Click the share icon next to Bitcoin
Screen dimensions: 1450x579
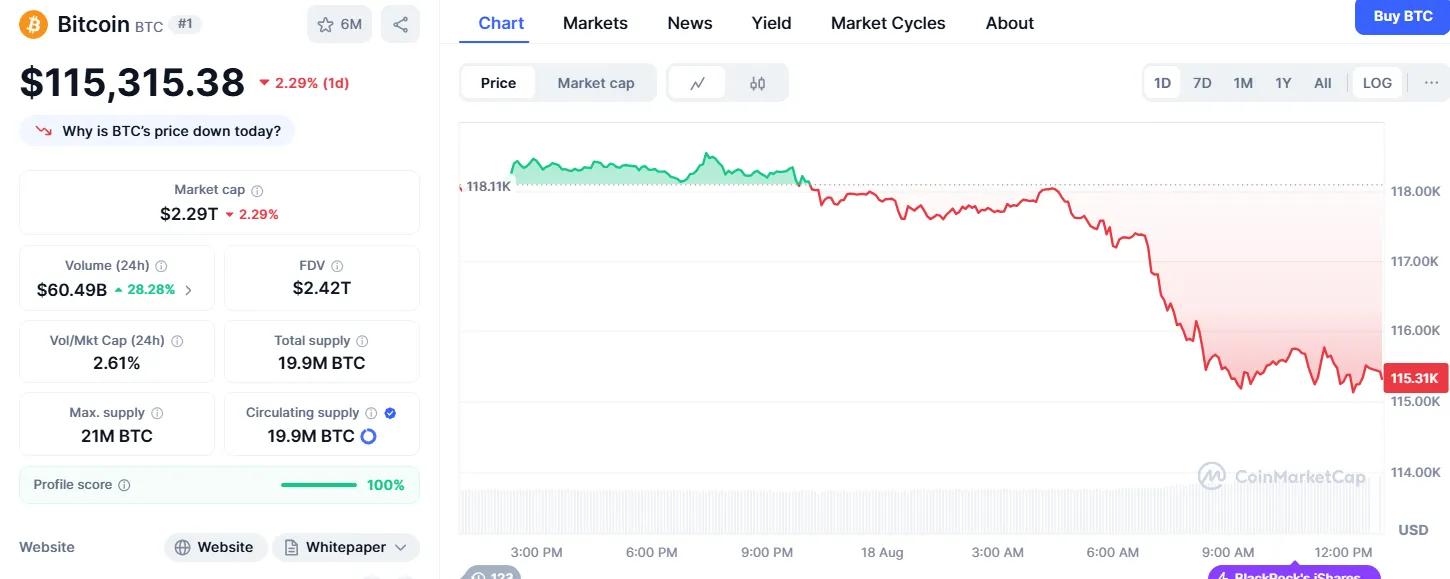point(400,25)
